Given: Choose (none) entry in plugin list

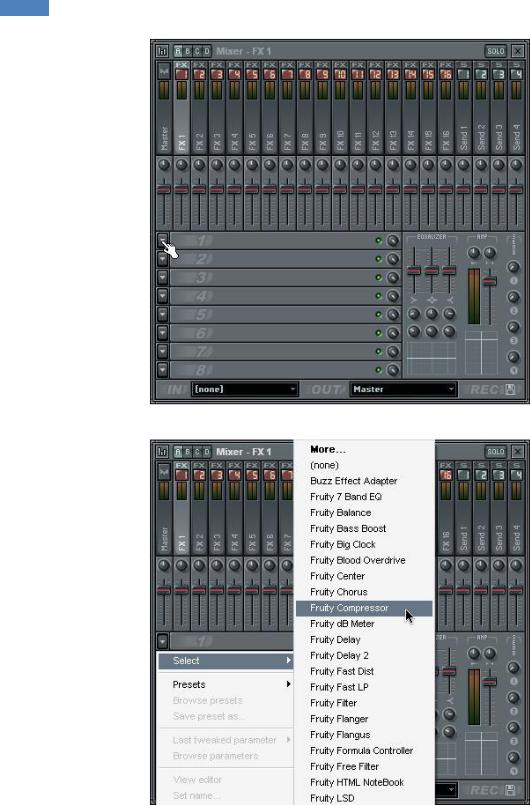Looking at the screenshot, I should tap(364, 465).
